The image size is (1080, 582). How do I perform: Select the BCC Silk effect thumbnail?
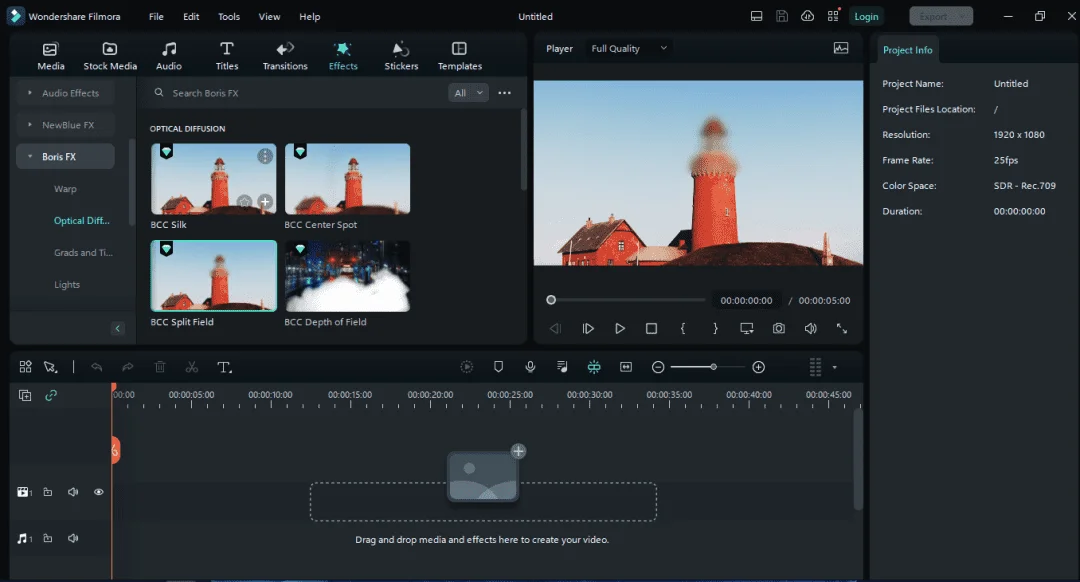coord(214,179)
